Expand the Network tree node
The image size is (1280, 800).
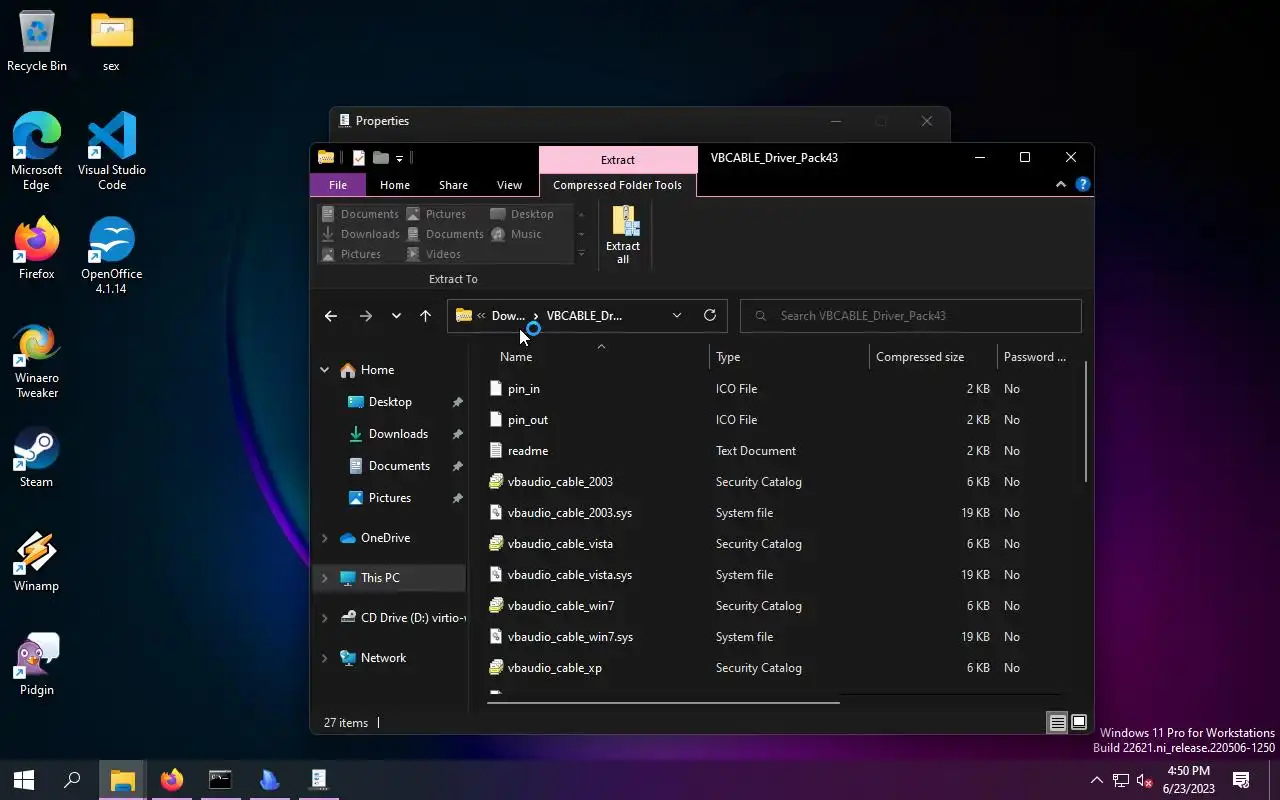pyautogui.click(x=324, y=658)
